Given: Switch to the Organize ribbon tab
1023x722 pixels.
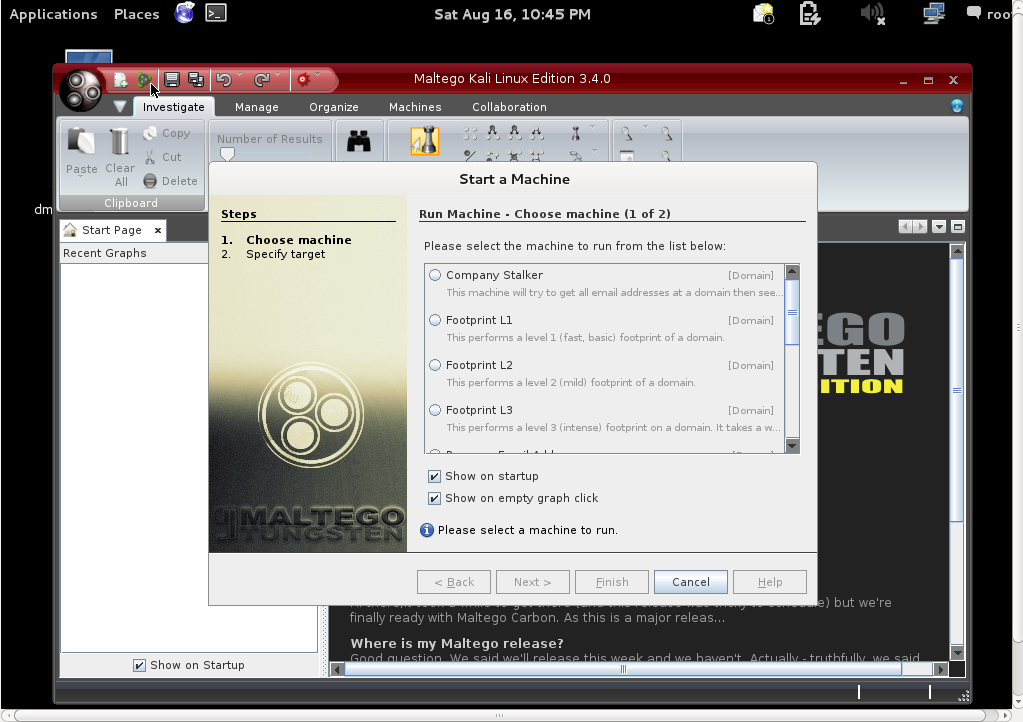Looking at the screenshot, I should tap(333, 107).
